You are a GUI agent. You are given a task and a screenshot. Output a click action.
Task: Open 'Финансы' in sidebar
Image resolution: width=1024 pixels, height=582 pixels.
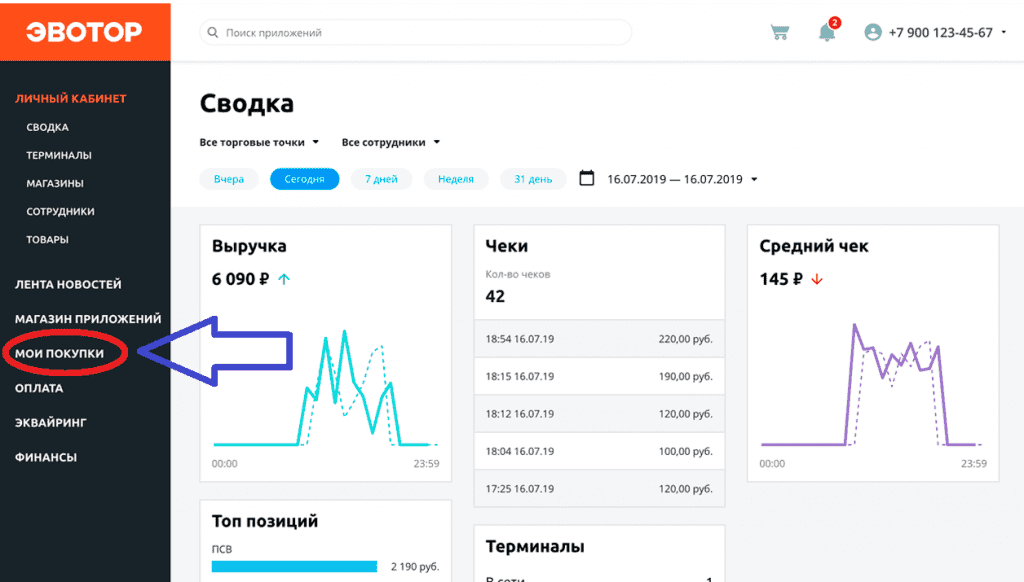[x=46, y=457]
